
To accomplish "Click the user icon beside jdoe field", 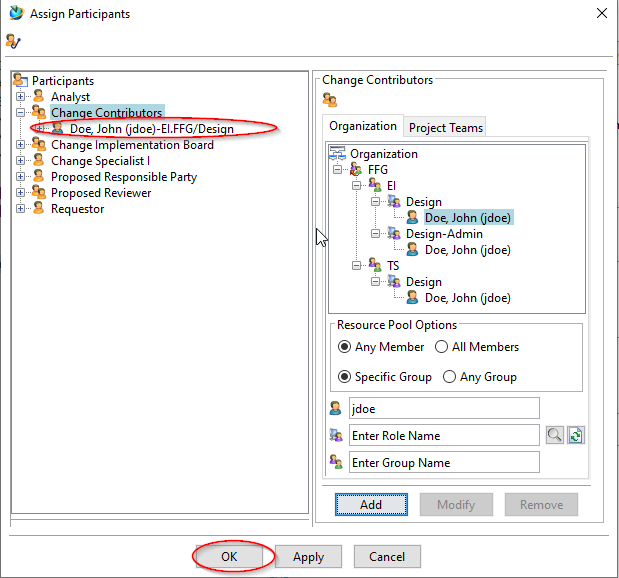I will pos(336,408).
